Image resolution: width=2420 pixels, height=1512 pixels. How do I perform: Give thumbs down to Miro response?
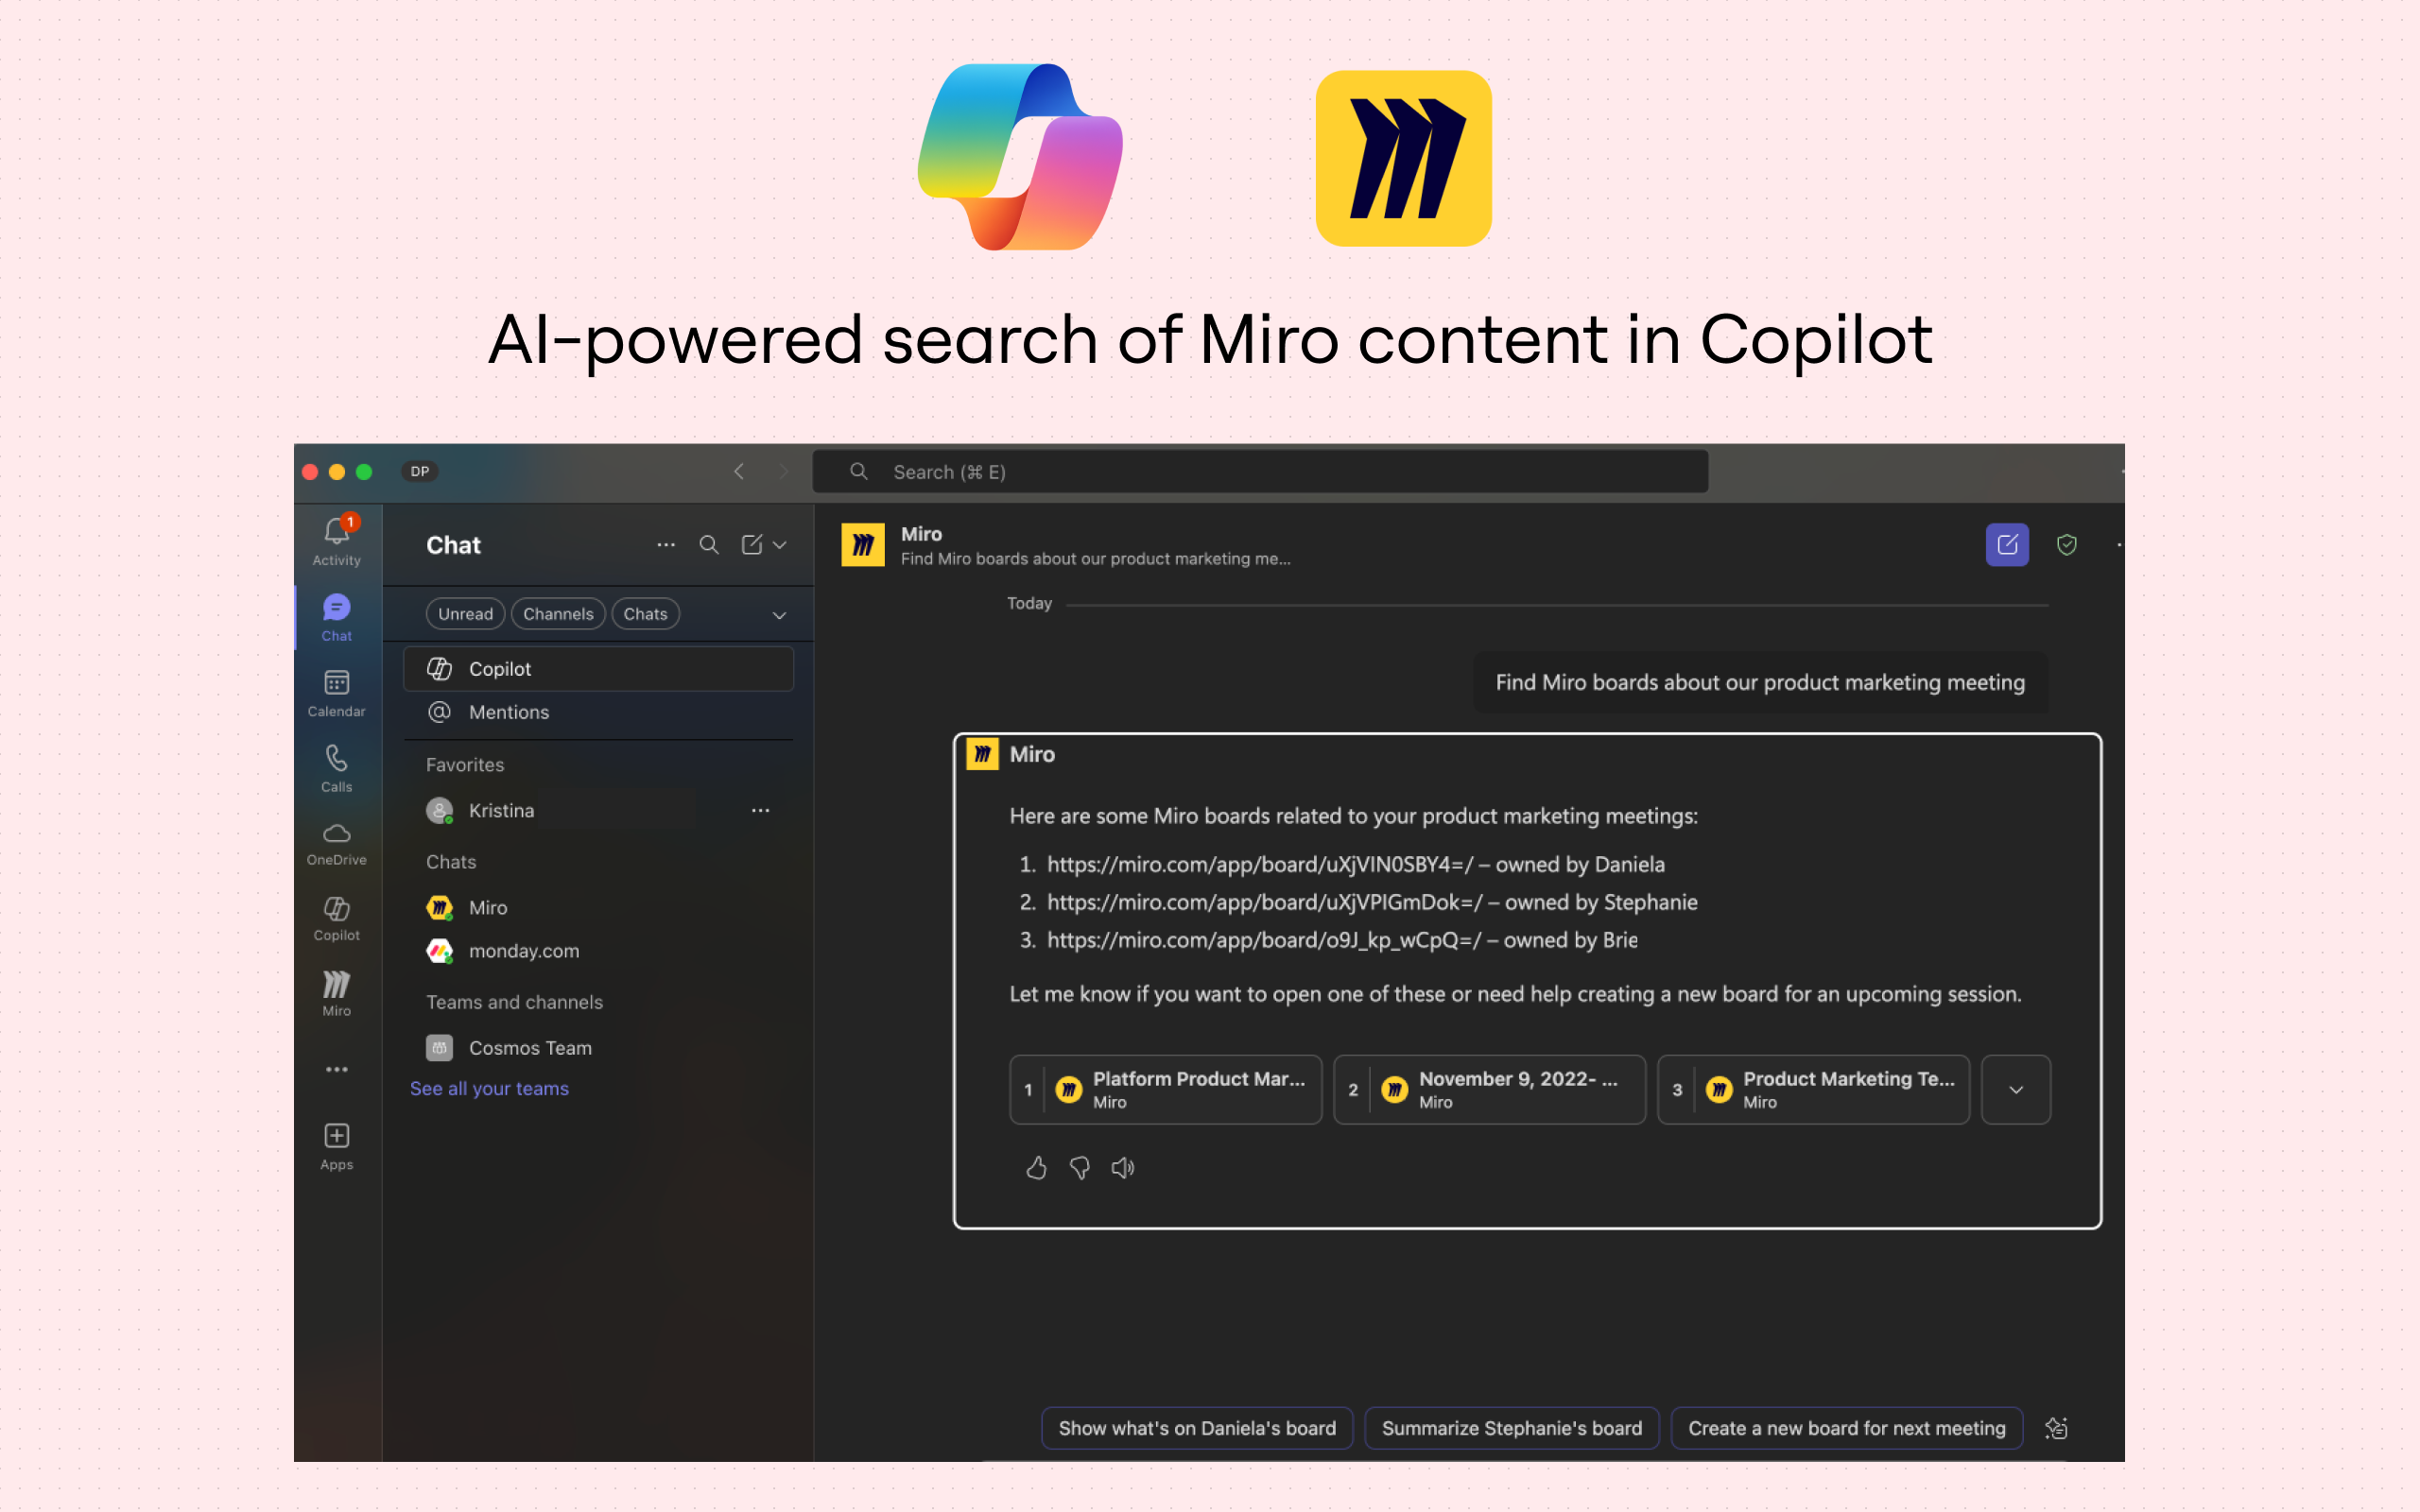click(1080, 1167)
